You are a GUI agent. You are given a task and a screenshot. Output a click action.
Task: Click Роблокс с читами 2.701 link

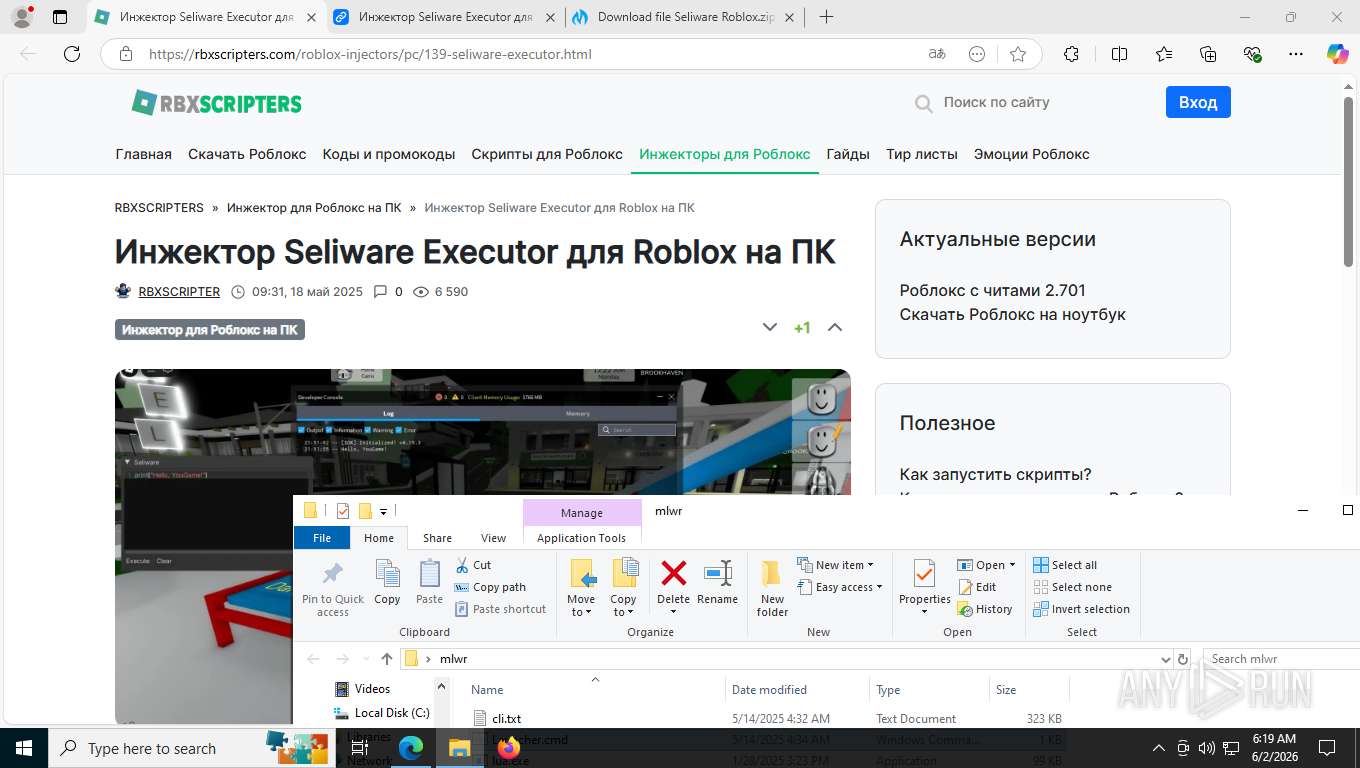992,290
